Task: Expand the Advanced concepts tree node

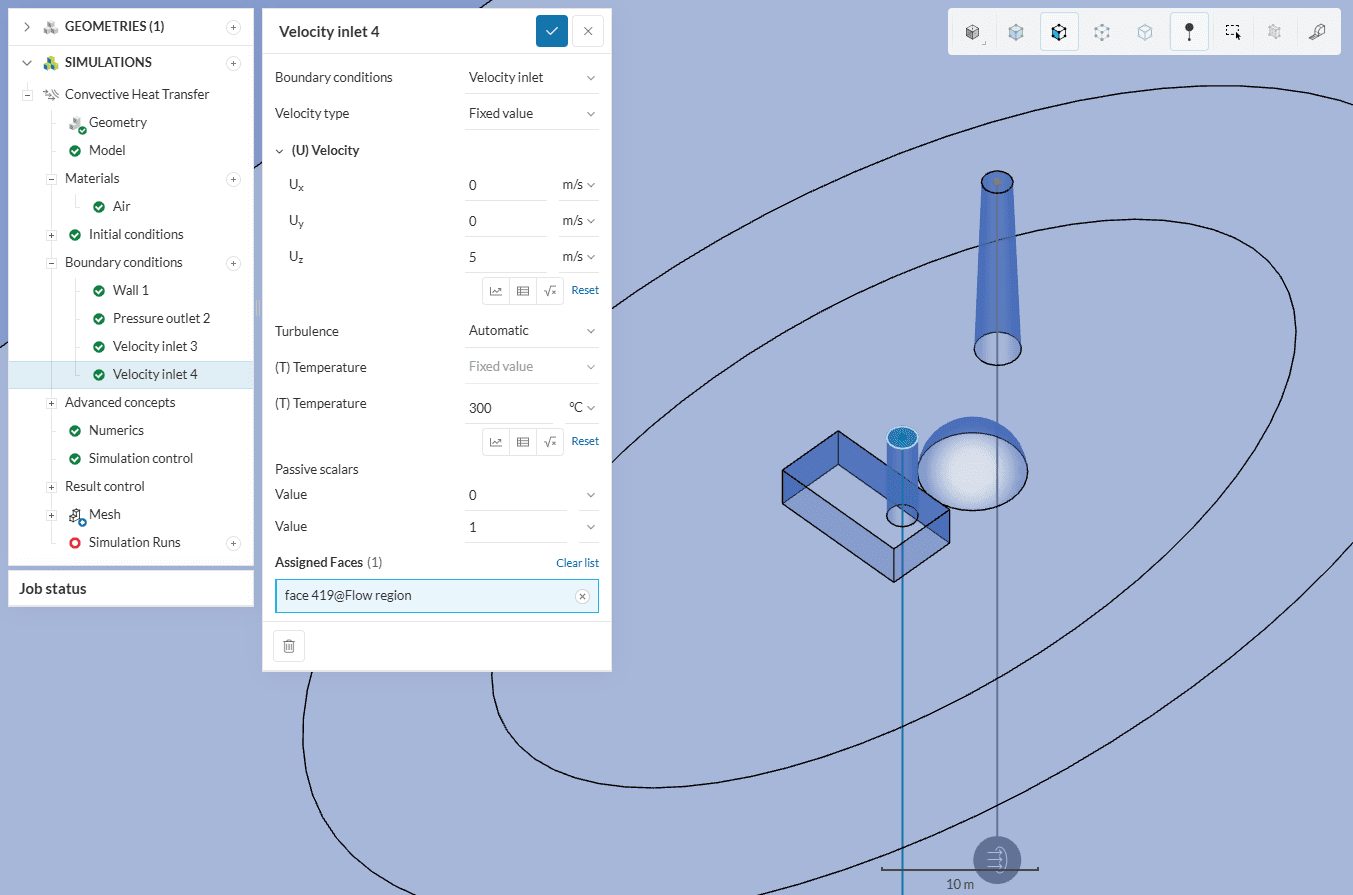Action: [52, 403]
